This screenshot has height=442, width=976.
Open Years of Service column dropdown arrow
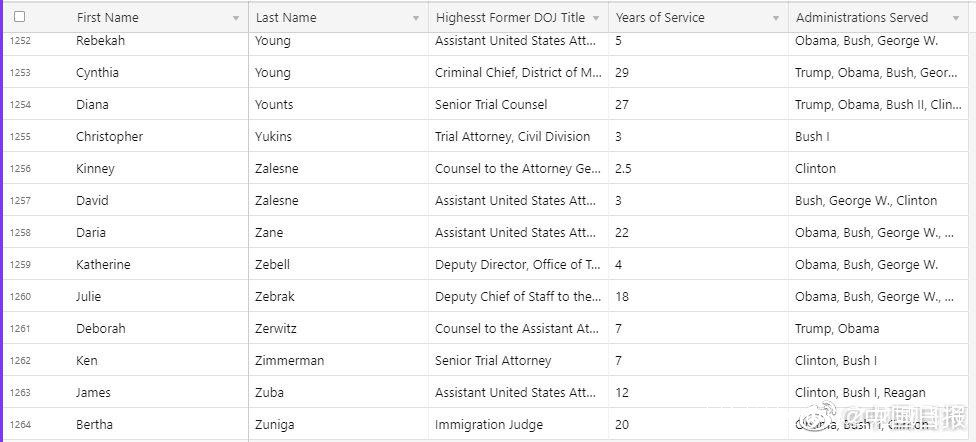click(x=776, y=18)
